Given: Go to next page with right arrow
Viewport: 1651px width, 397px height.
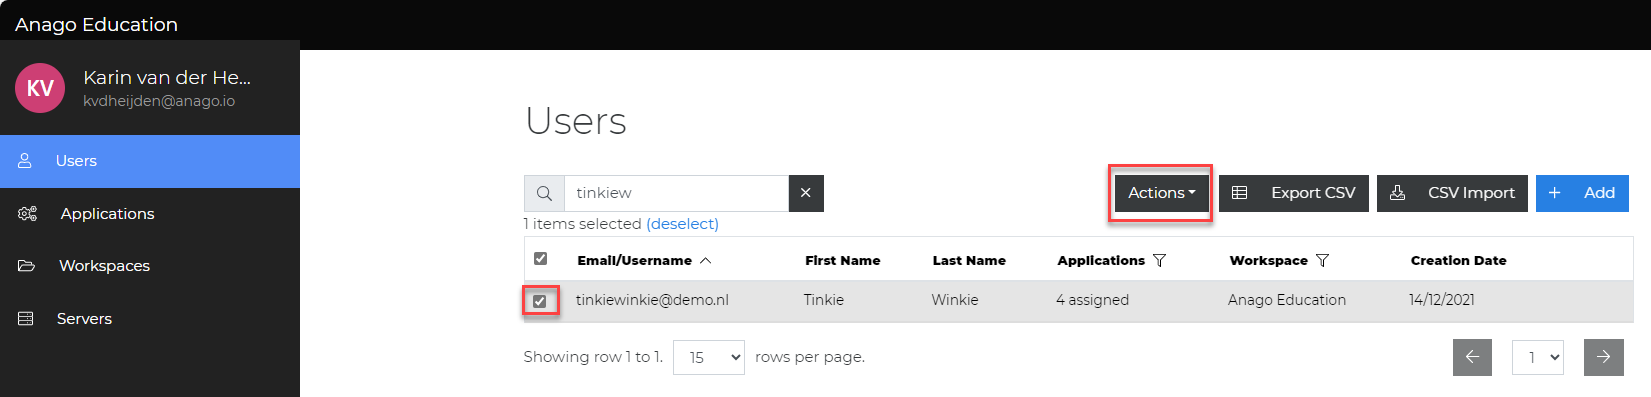Looking at the screenshot, I should pyautogui.click(x=1604, y=357).
